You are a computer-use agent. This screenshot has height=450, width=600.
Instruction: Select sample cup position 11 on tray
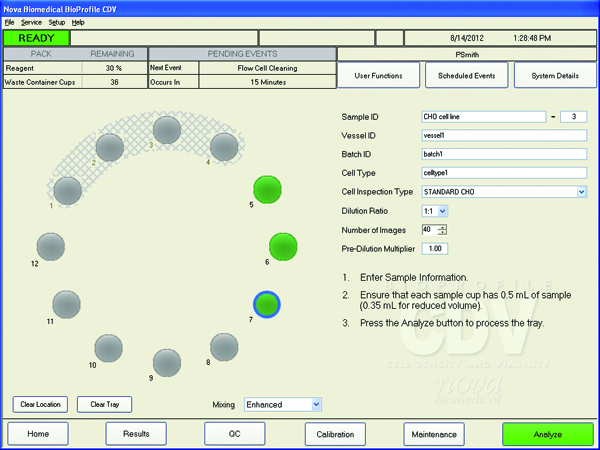click(x=67, y=305)
